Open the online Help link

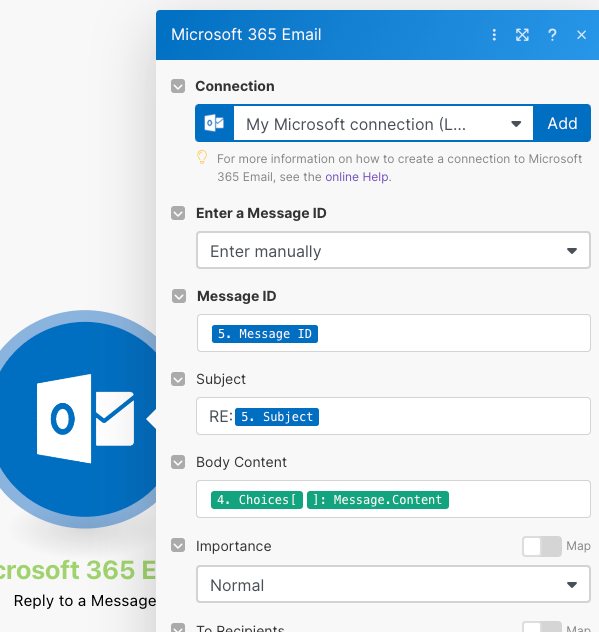pyautogui.click(x=357, y=177)
